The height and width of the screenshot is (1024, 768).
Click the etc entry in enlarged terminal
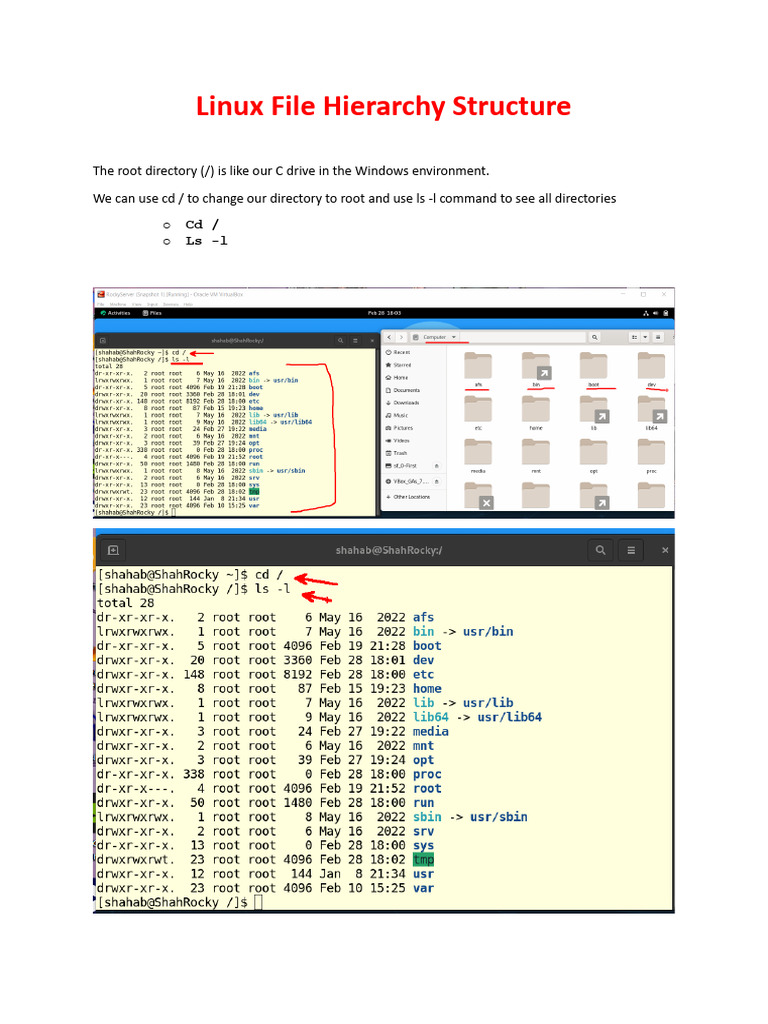click(x=423, y=674)
